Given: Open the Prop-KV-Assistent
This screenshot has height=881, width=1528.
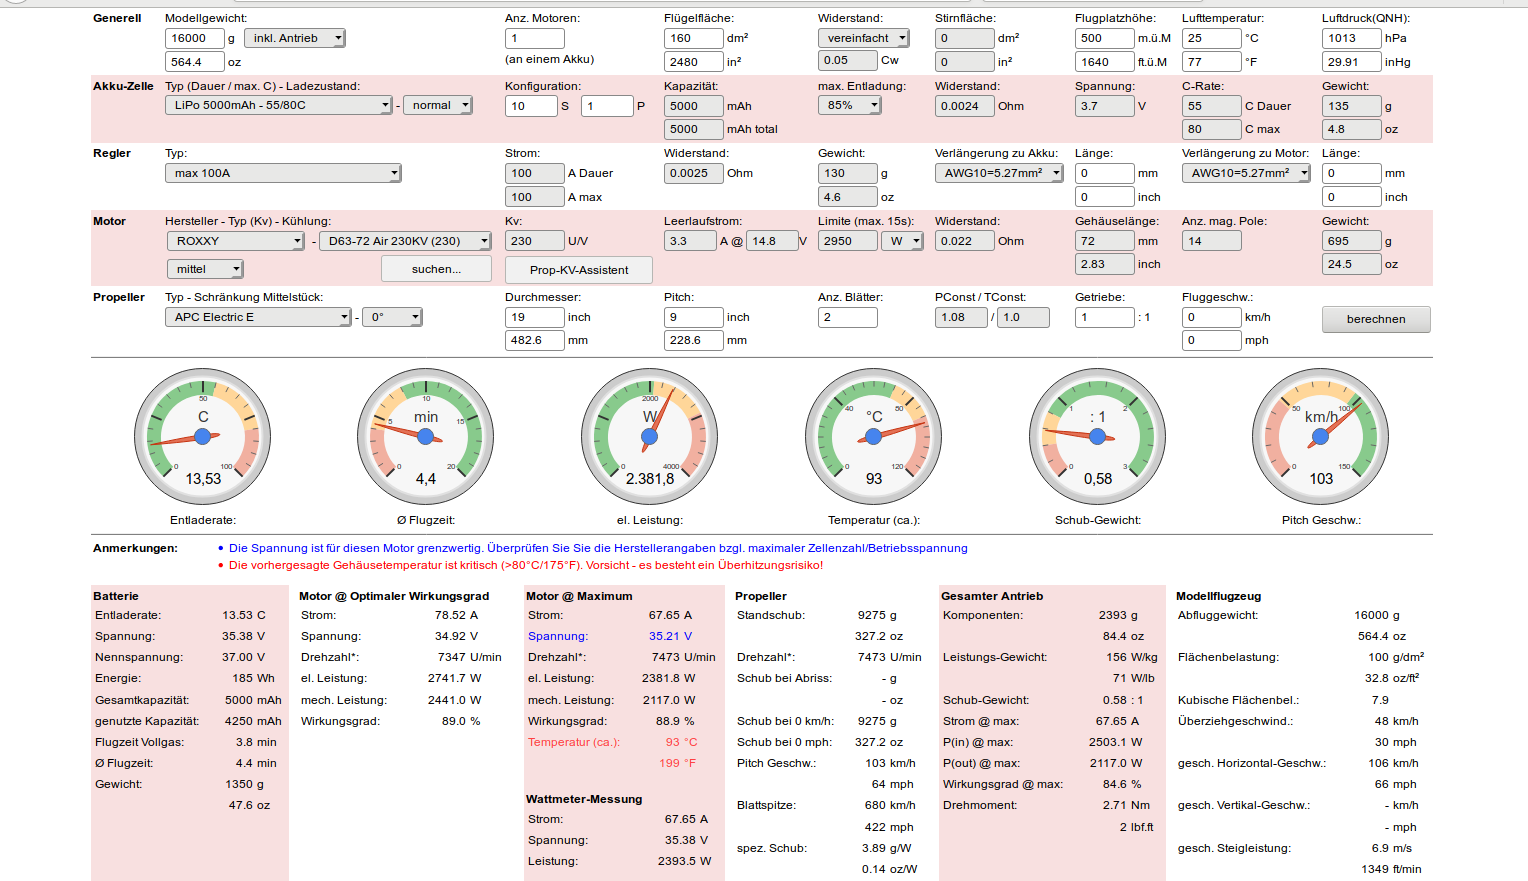Looking at the screenshot, I should click(578, 270).
